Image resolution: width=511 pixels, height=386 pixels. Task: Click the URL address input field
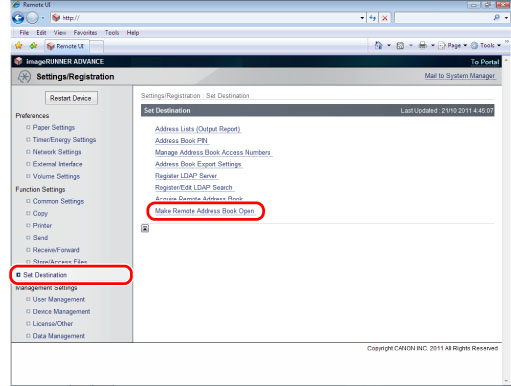210,18
